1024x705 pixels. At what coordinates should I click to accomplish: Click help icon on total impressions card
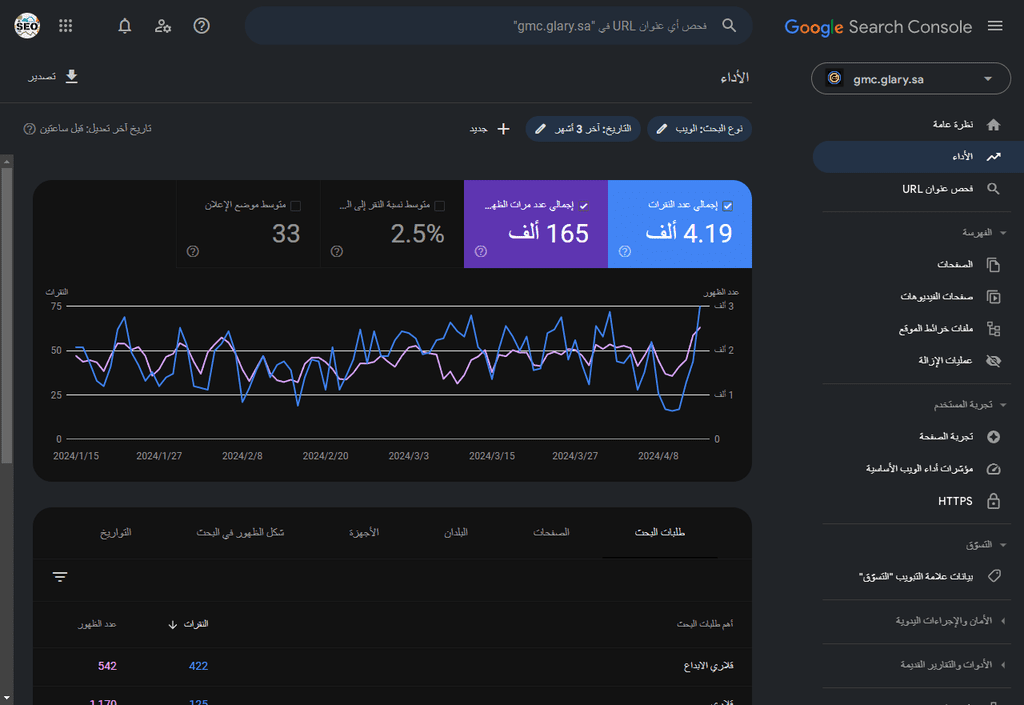481,251
